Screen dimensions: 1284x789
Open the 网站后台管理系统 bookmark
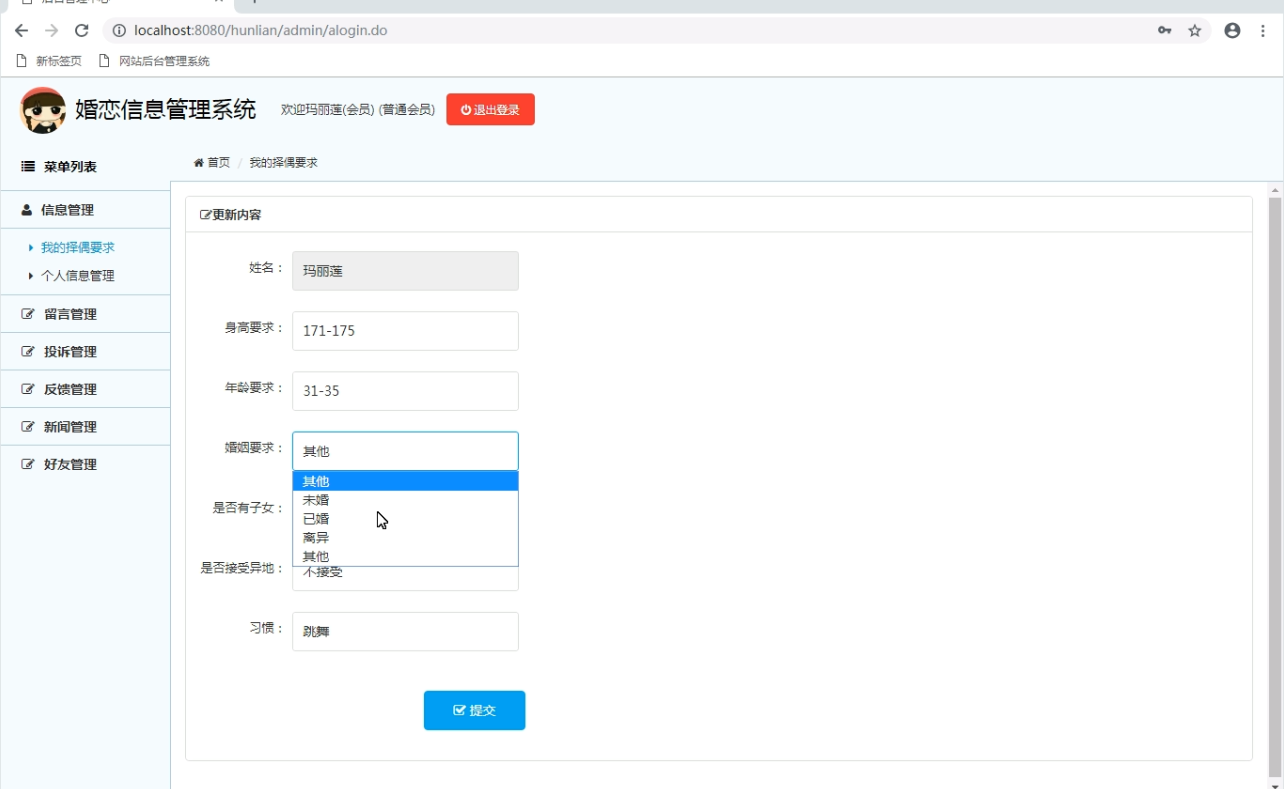[x=154, y=61]
